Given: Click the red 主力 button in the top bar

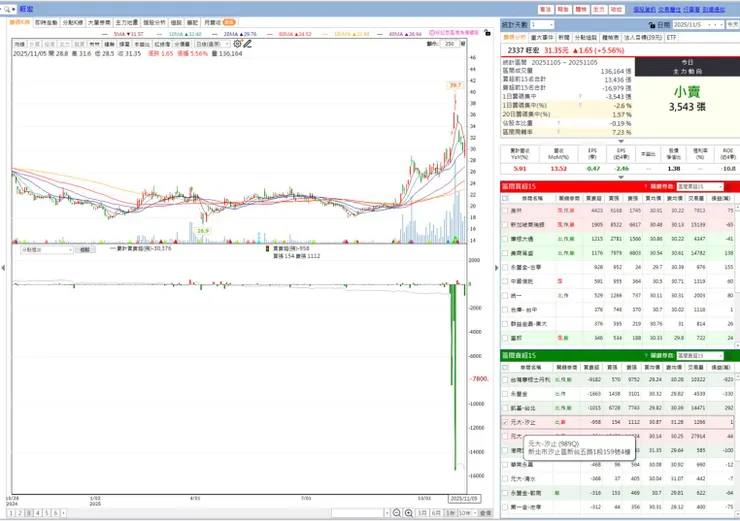Looking at the screenshot, I should pyautogui.click(x=598, y=9).
